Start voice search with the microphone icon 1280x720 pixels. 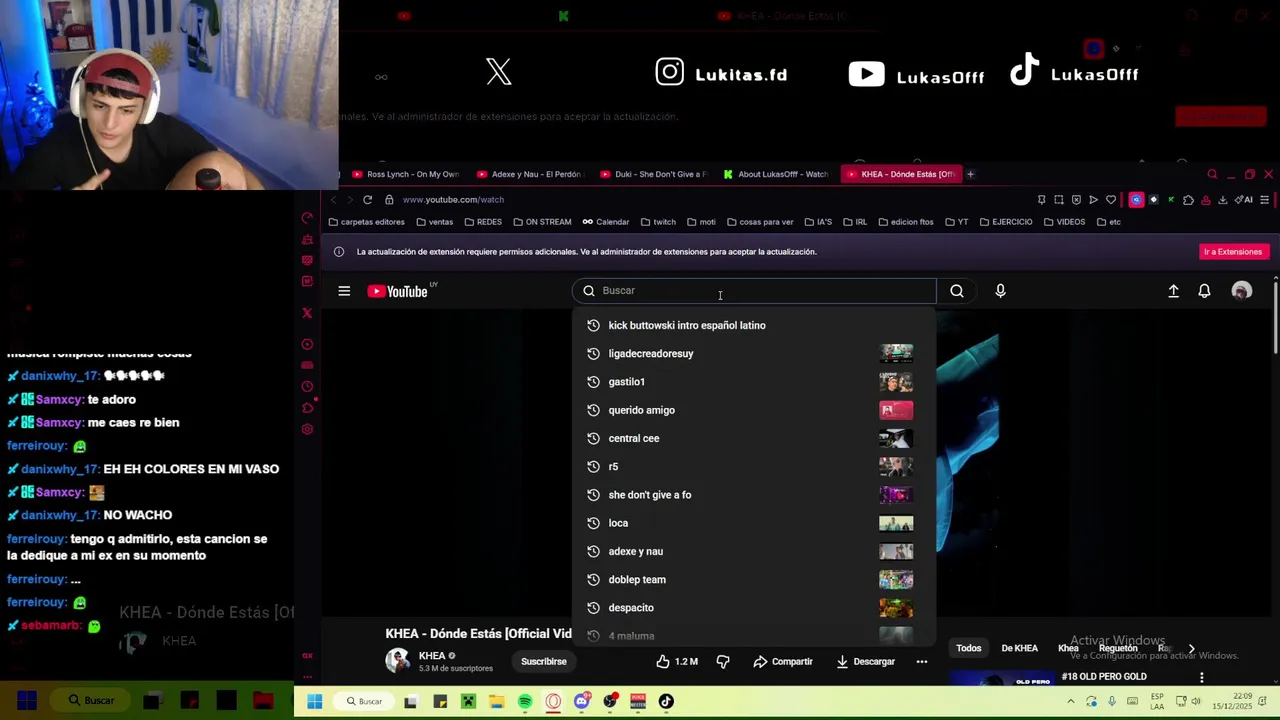pyautogui.click(x=1000, y=291)
